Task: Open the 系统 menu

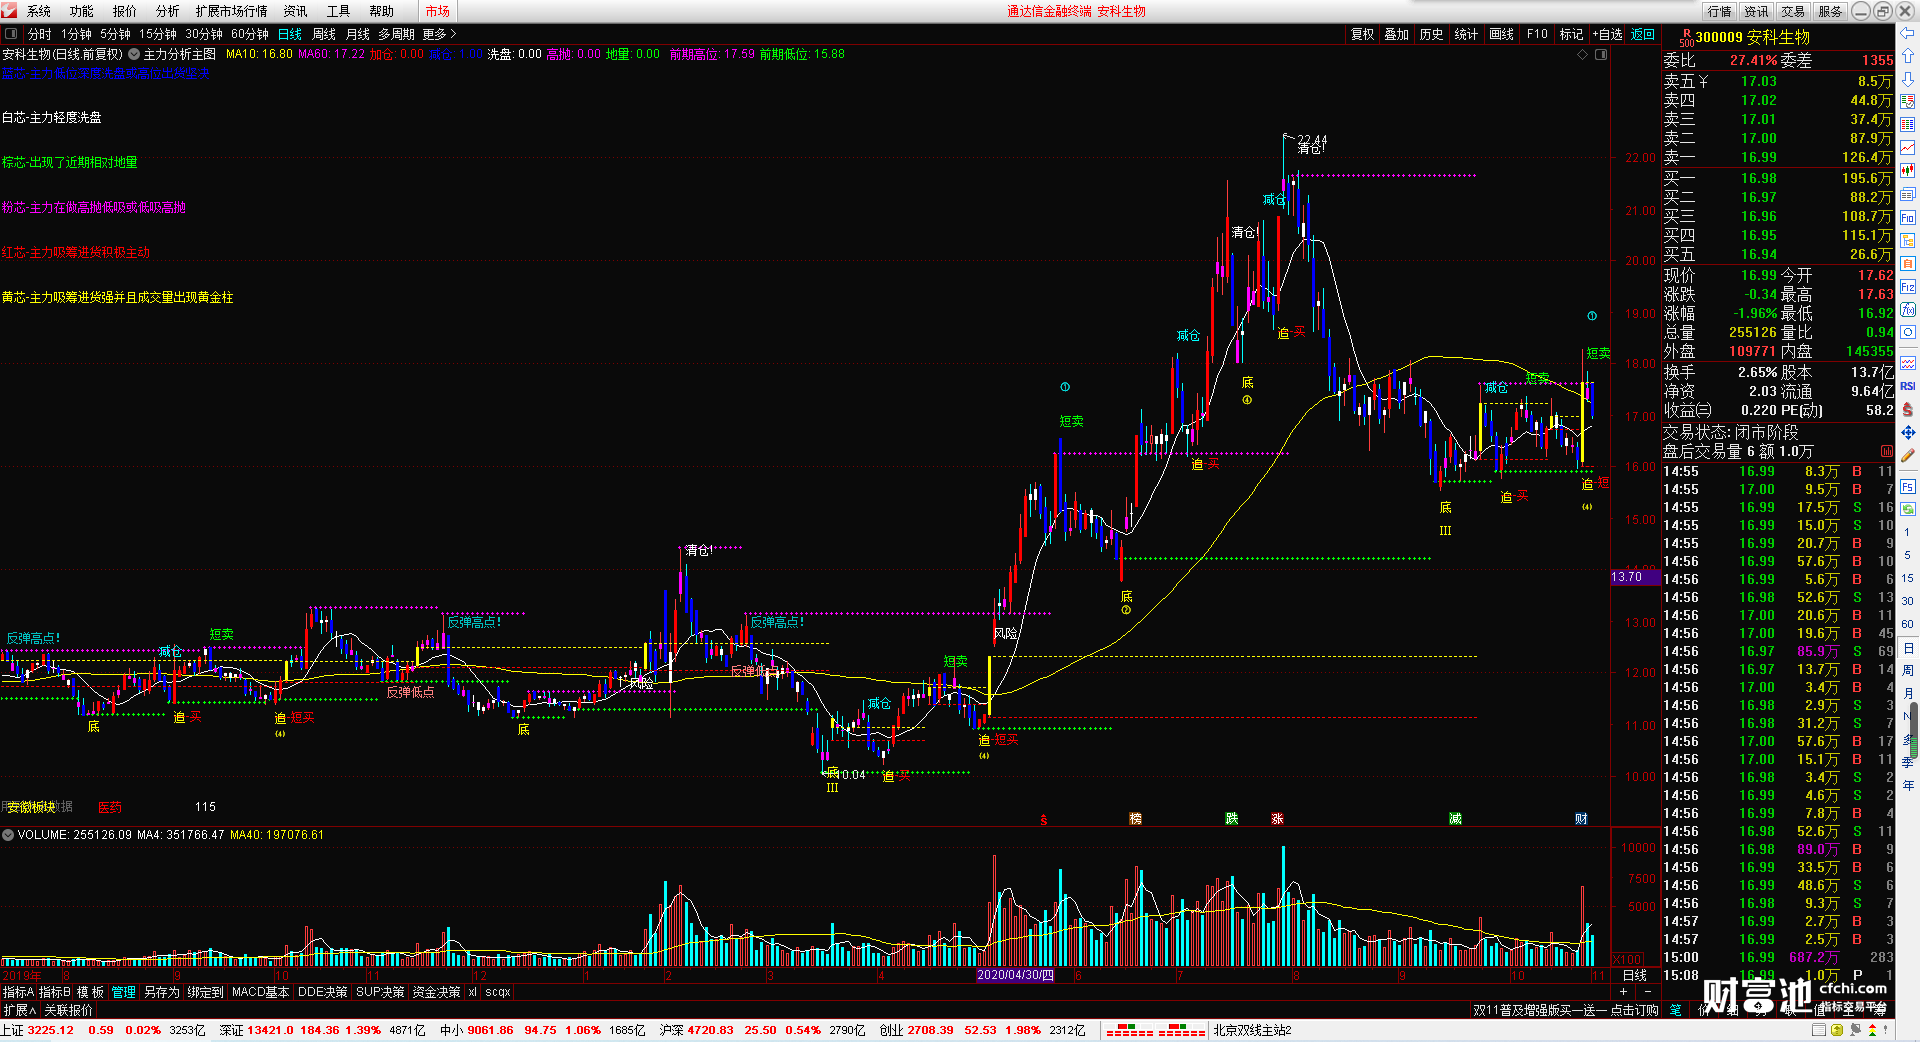Action: tap(39, 11)
